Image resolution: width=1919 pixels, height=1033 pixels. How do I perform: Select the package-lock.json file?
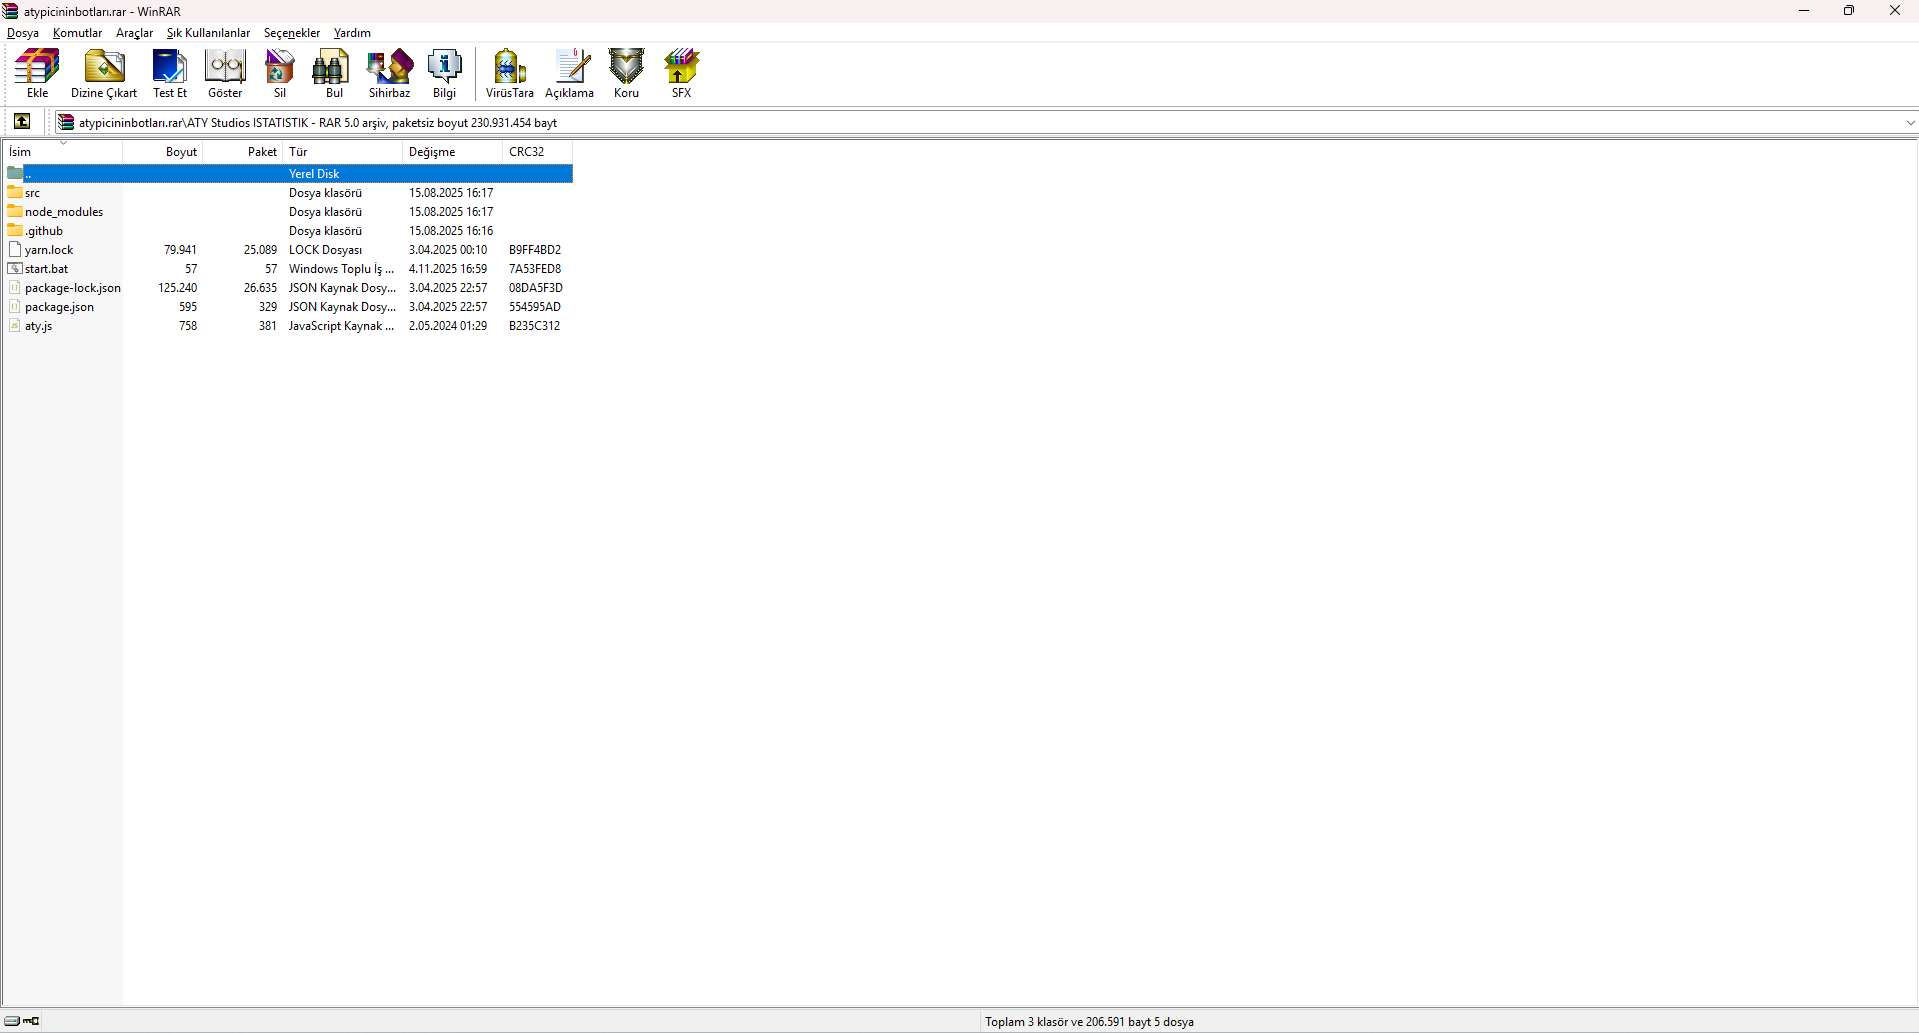click(x=72, y=288)
